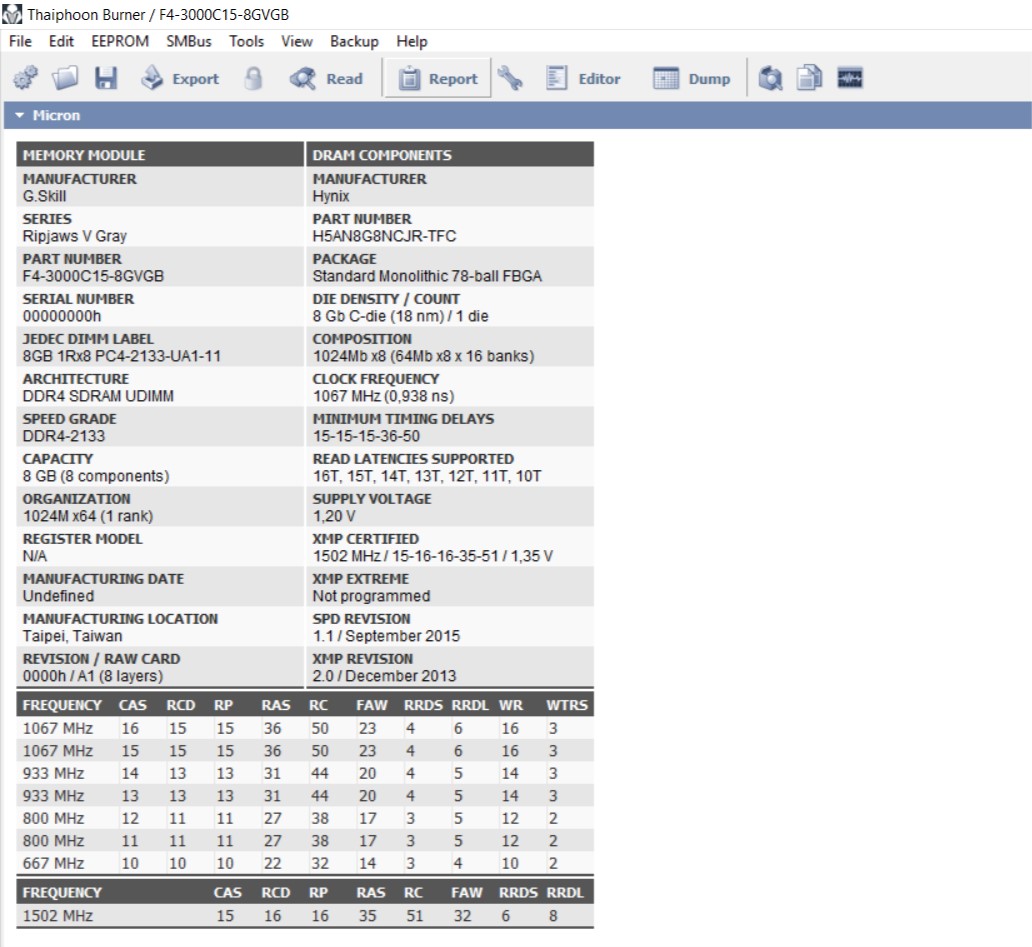Click the SPD revision 1.1 / September 2015
Viewport: 1032px width, 947px height.
[386, 636]
